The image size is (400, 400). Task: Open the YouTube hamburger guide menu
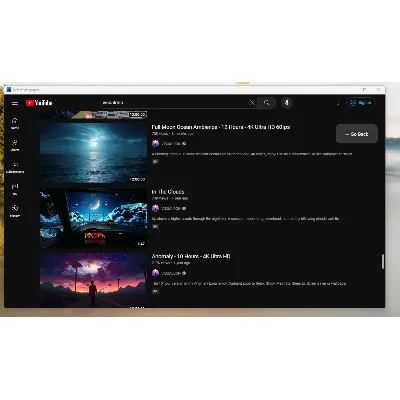pyautogui.click(x=15, y=103)
